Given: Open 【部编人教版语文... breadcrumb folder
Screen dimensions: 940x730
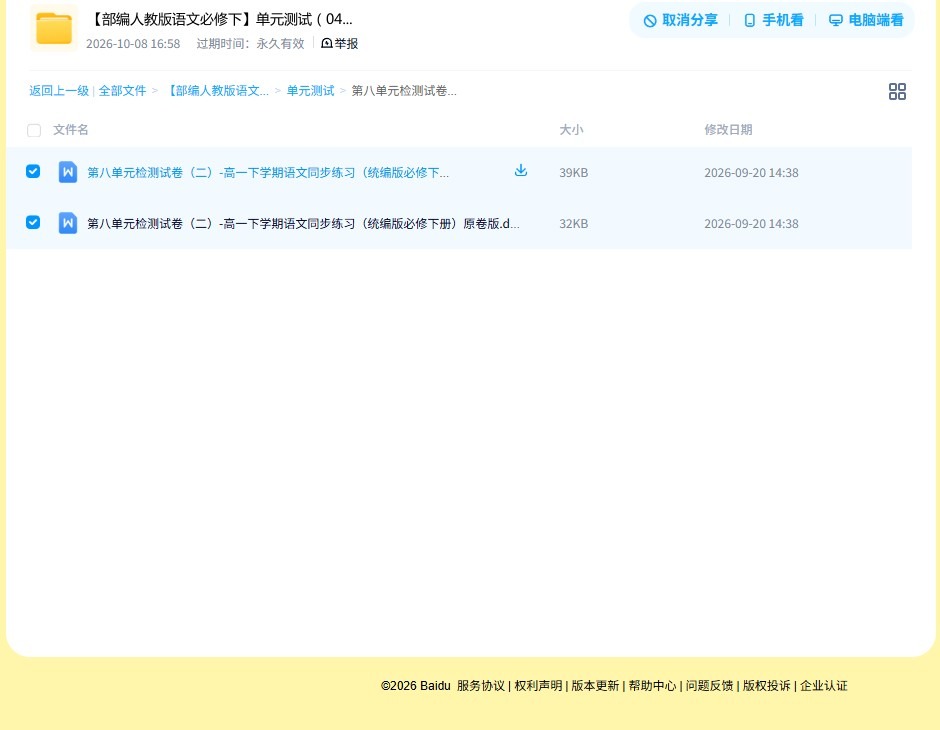Looking at the screenshot, I should (216, 91).
